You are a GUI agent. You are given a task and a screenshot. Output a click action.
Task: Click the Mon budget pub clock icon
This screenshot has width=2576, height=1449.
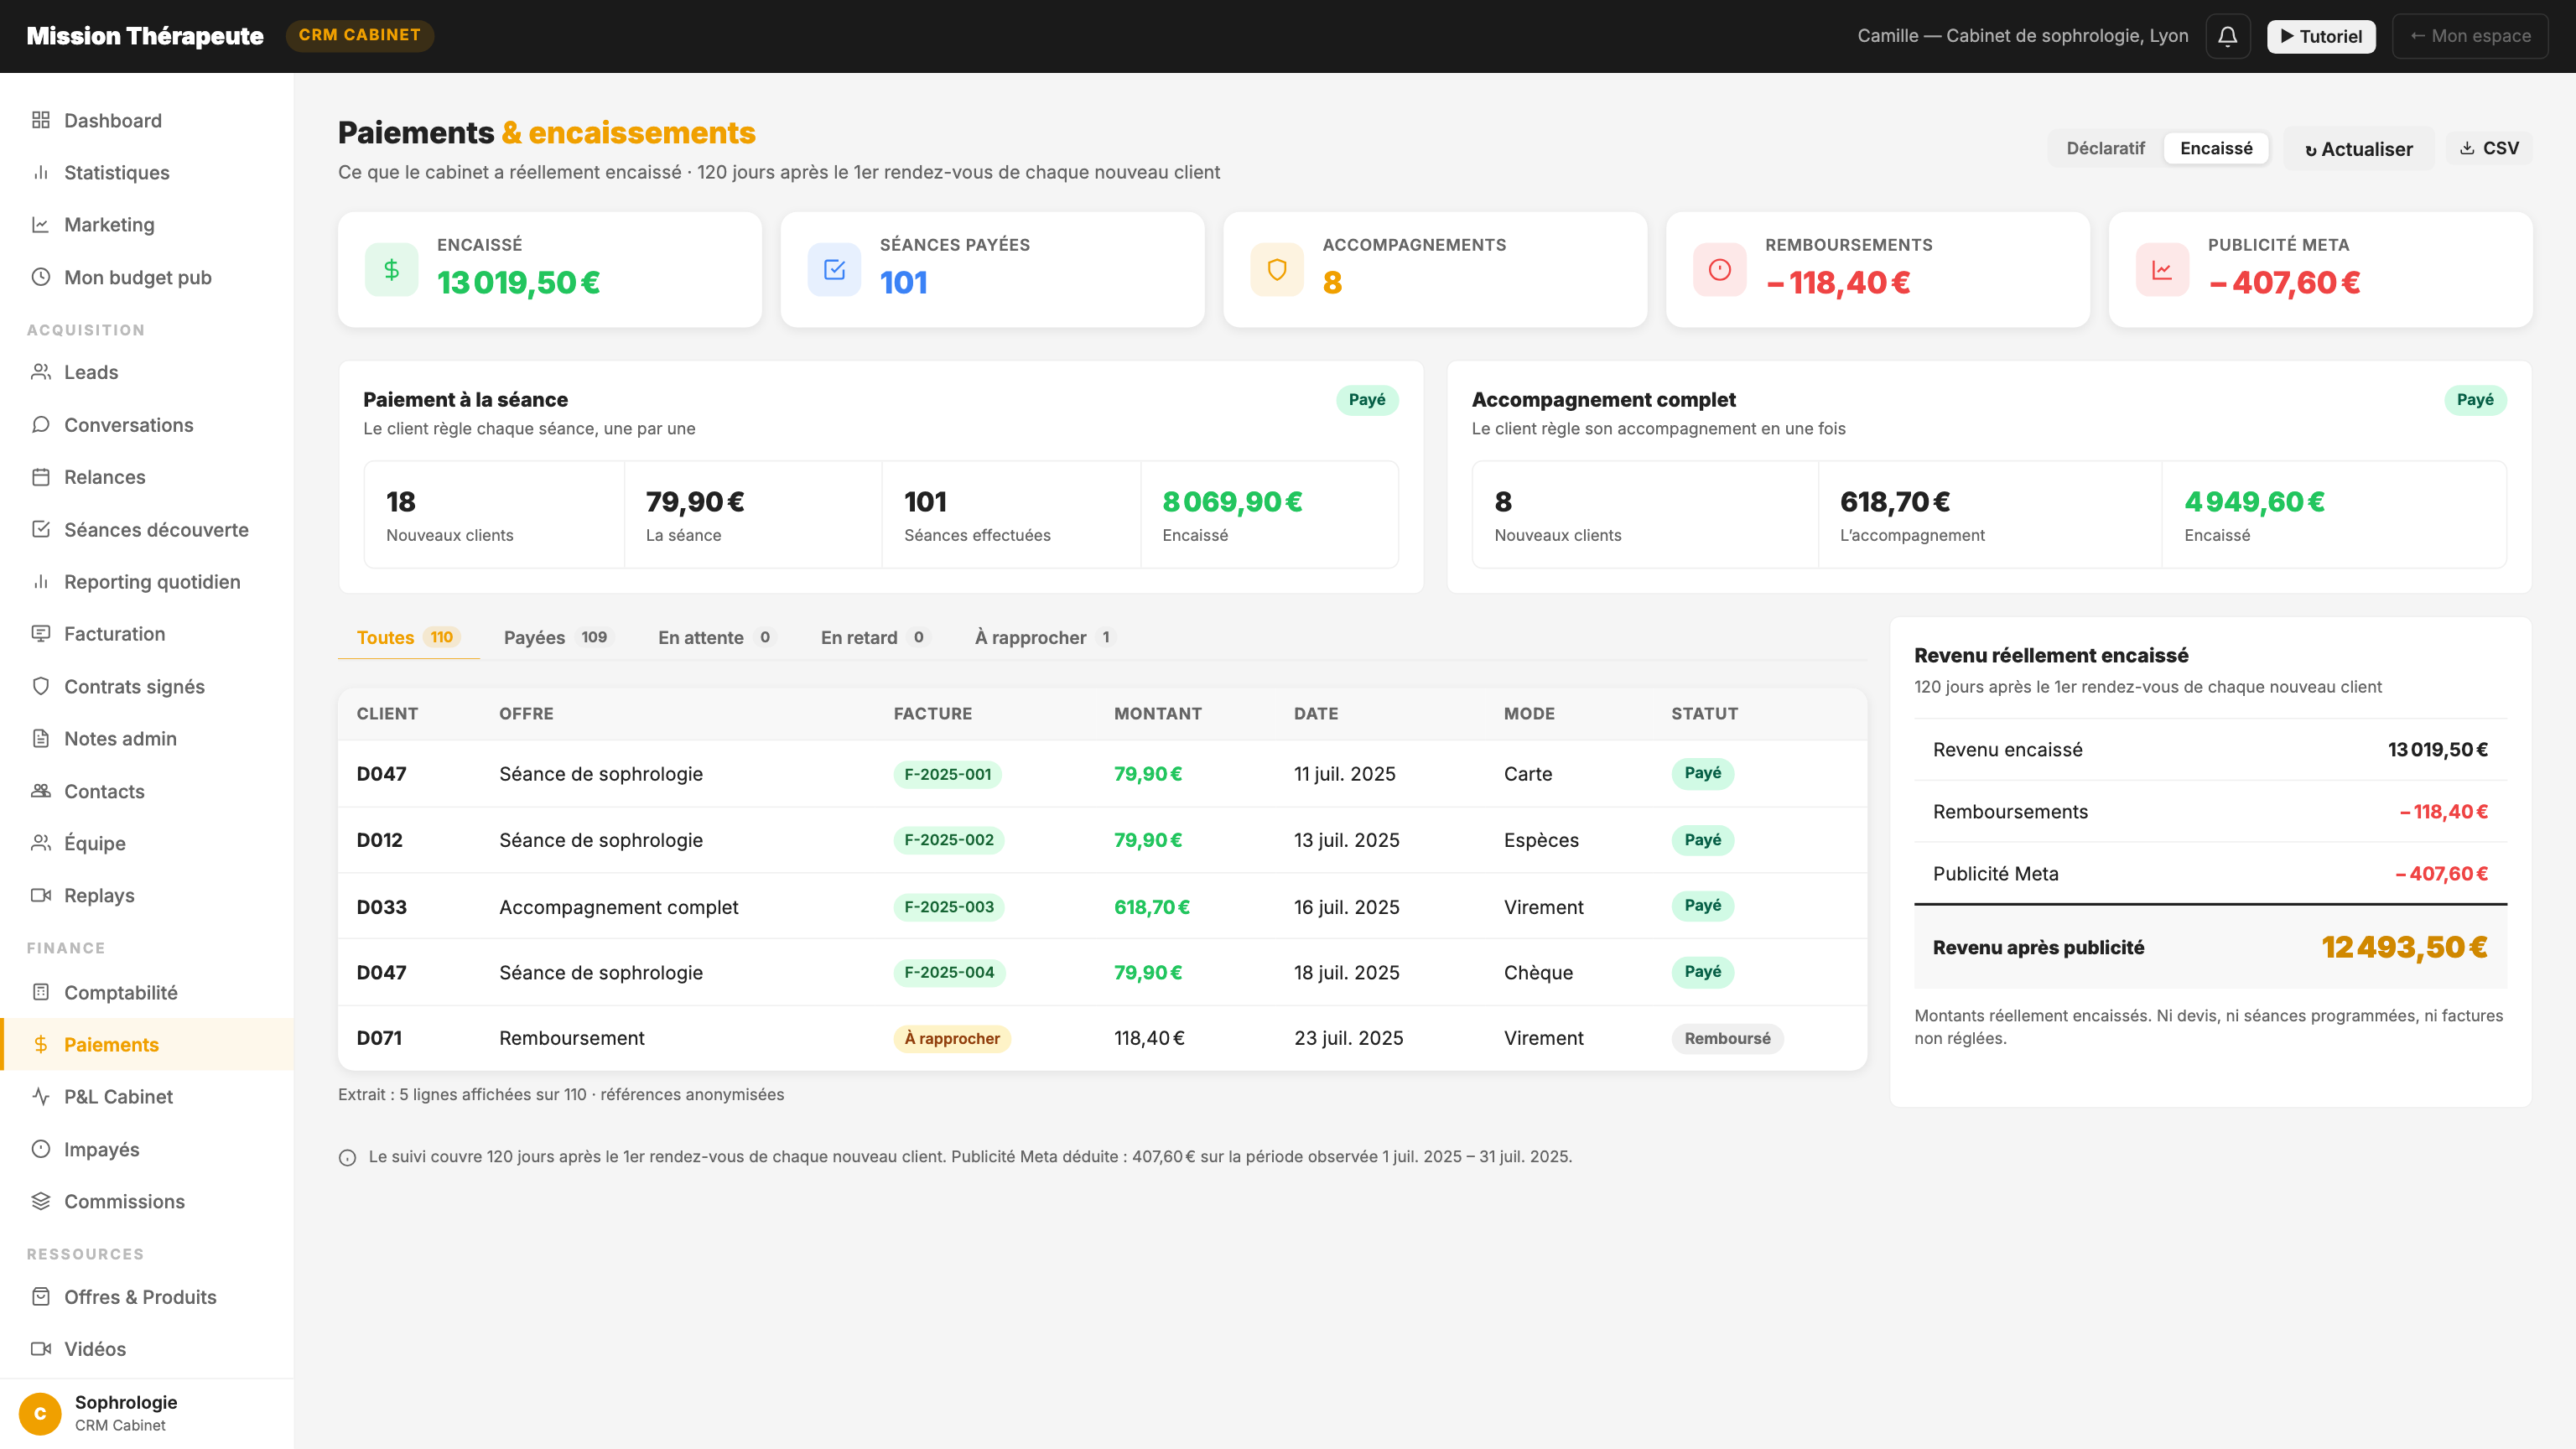tap(41, 277)
